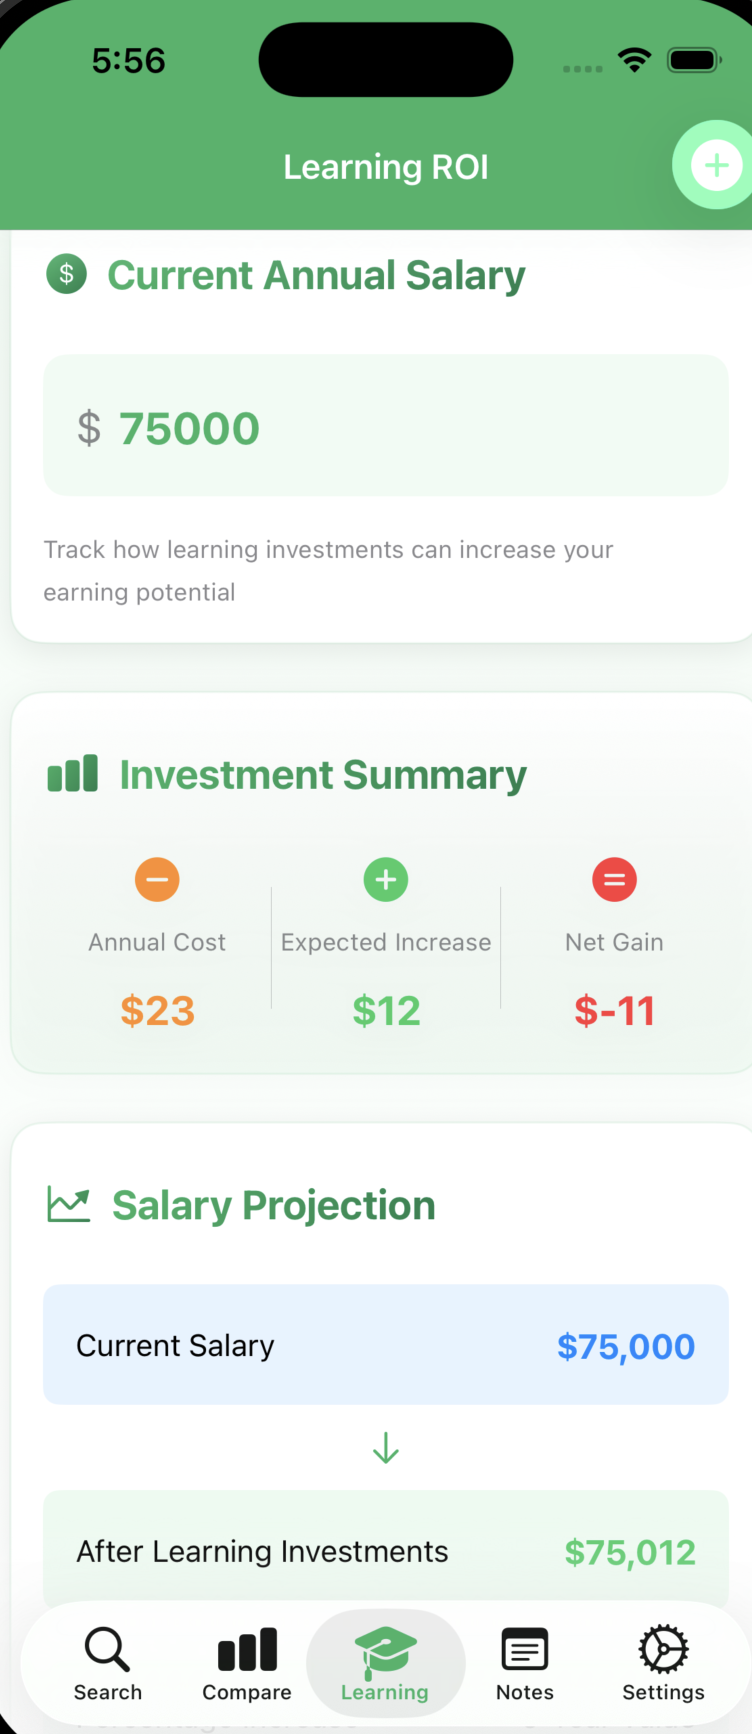Click the Learning ROI header title

[x=386, y=167]
